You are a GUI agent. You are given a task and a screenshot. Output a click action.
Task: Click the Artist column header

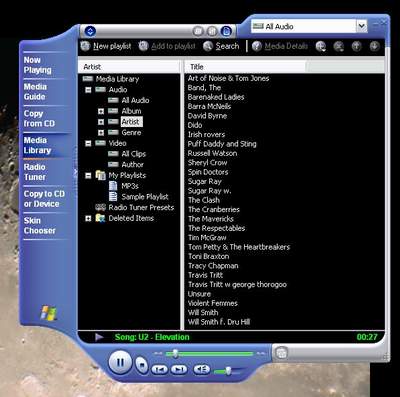tap(129, 67)
